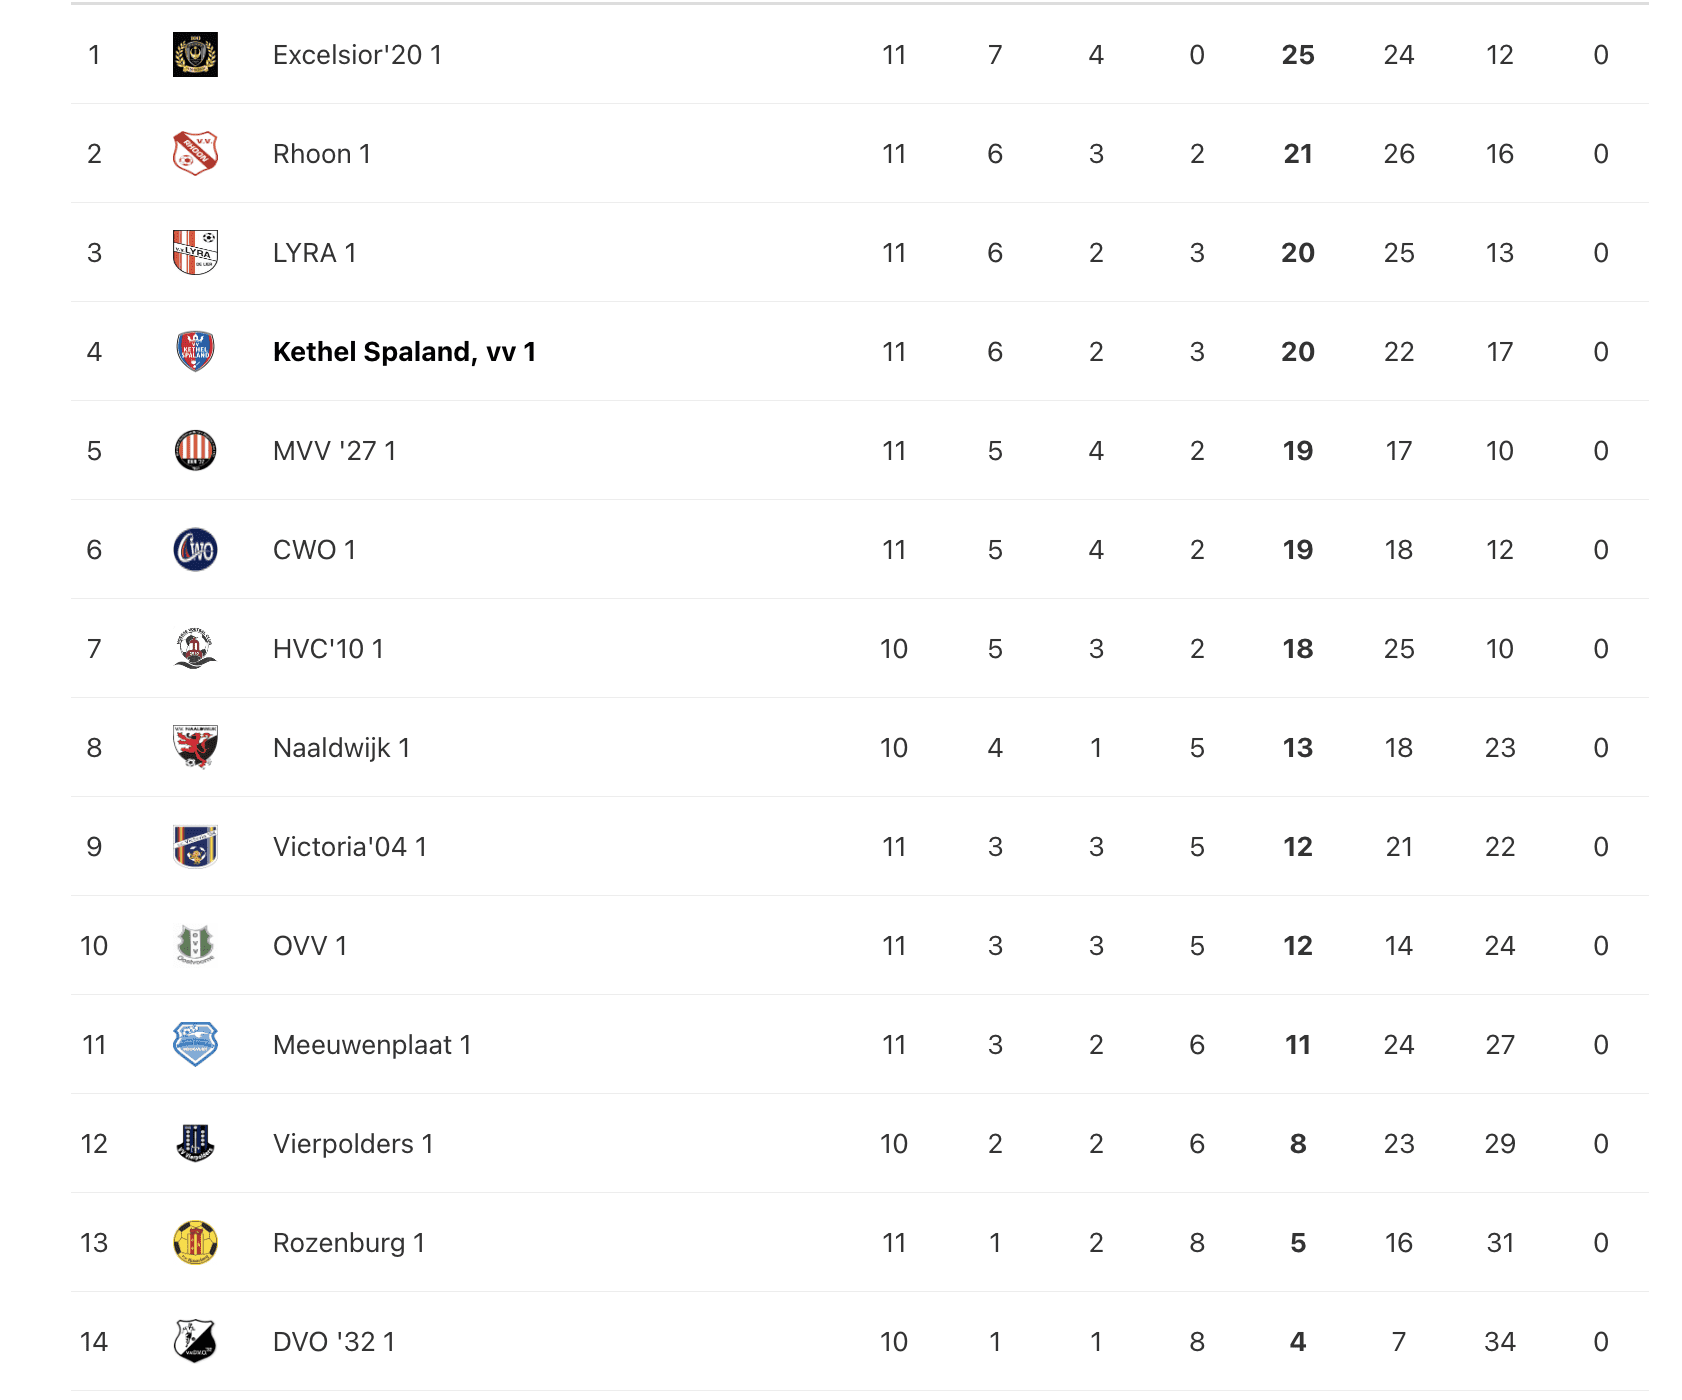Click the Rozenburg yellow round logo

(195, 1243)
